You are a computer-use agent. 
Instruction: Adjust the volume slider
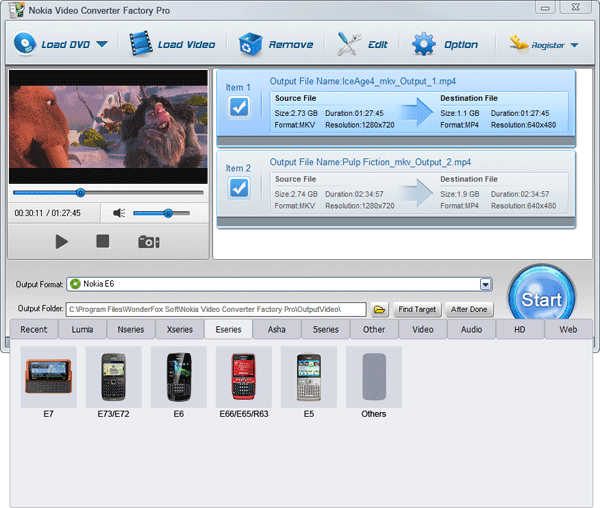tap(161, 213)
